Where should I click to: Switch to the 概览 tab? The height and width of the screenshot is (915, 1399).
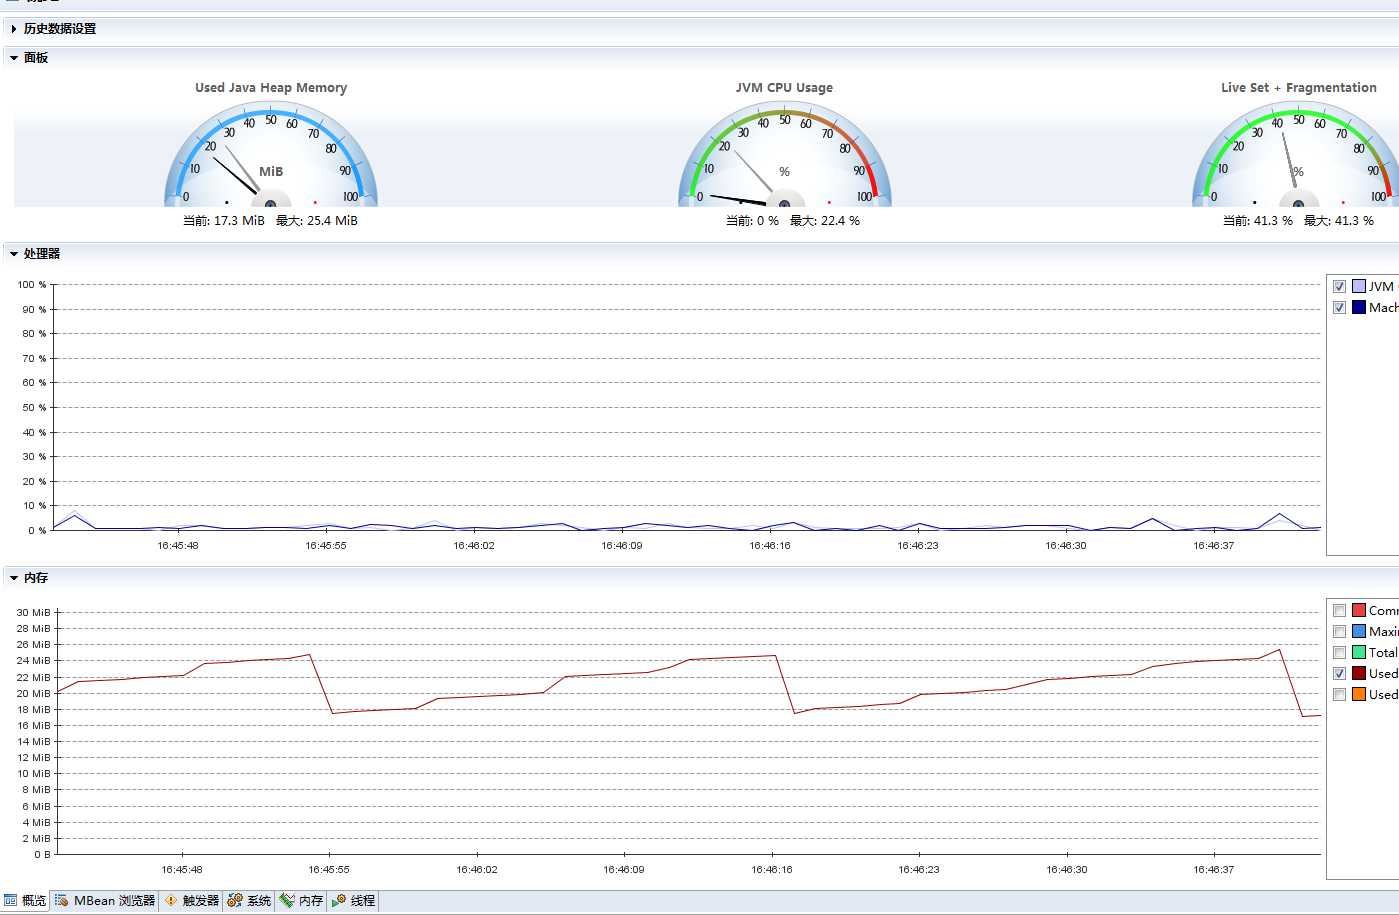(x=26, y=900)
